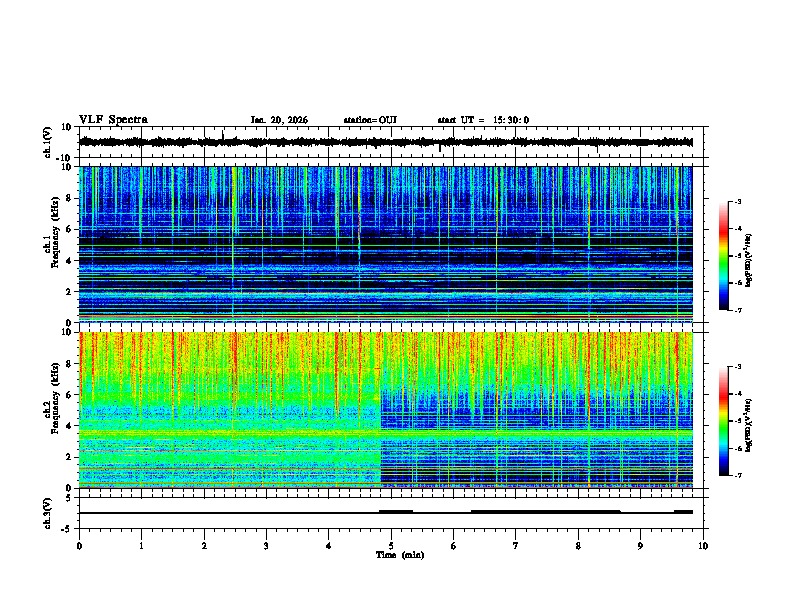The width and height of the screenshot is (792, 612).
Task: Click the ch.2 colorbar "log(PSD)" units label
Action: pyautogui.click(x=749, y=425)
